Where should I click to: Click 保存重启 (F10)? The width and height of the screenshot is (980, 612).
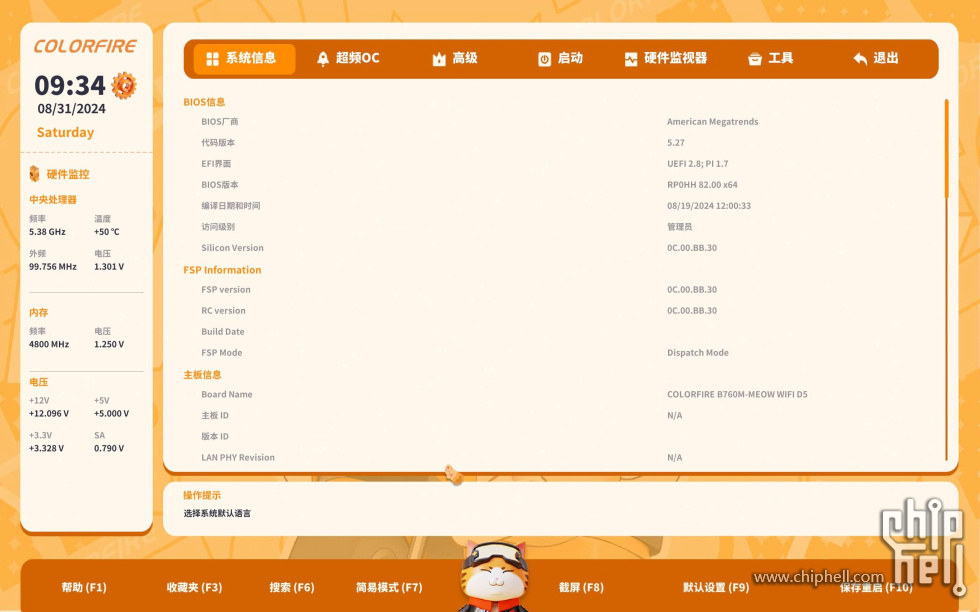click(x=876, y=588)
